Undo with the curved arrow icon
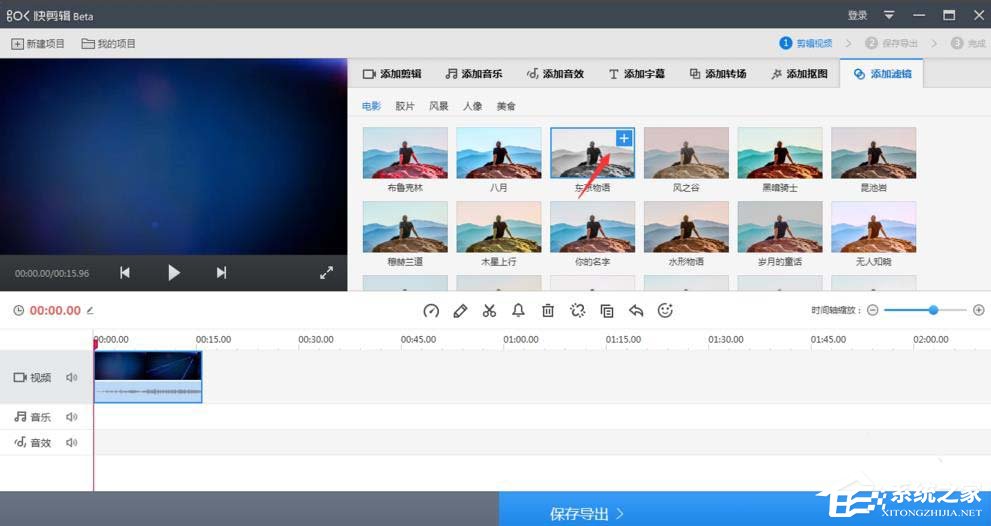 636,310
